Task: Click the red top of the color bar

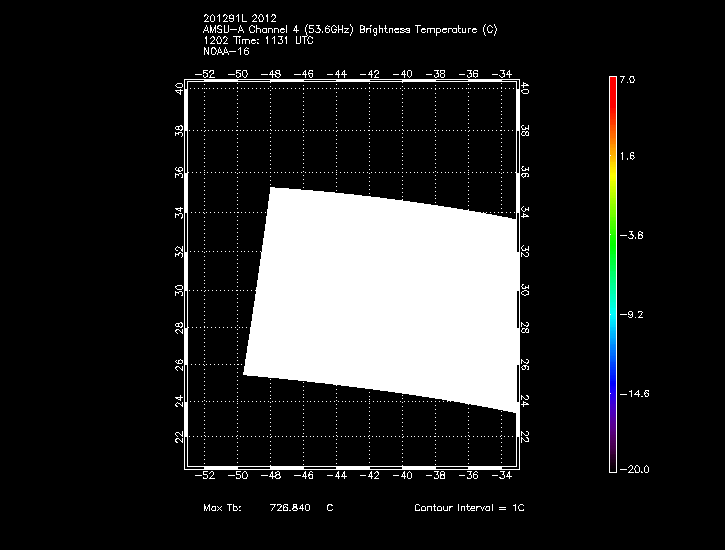Action: point(612,84)
